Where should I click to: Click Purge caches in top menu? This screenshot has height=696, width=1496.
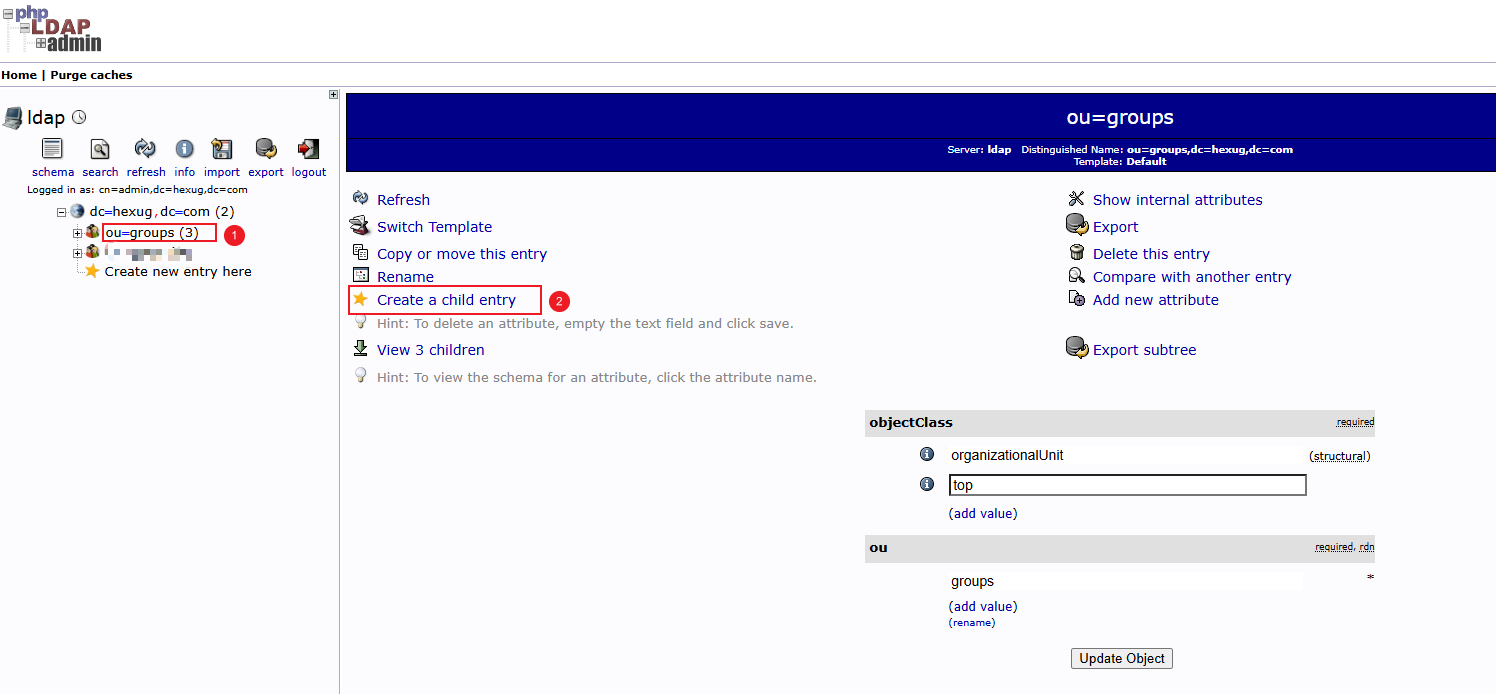[91, 75]
